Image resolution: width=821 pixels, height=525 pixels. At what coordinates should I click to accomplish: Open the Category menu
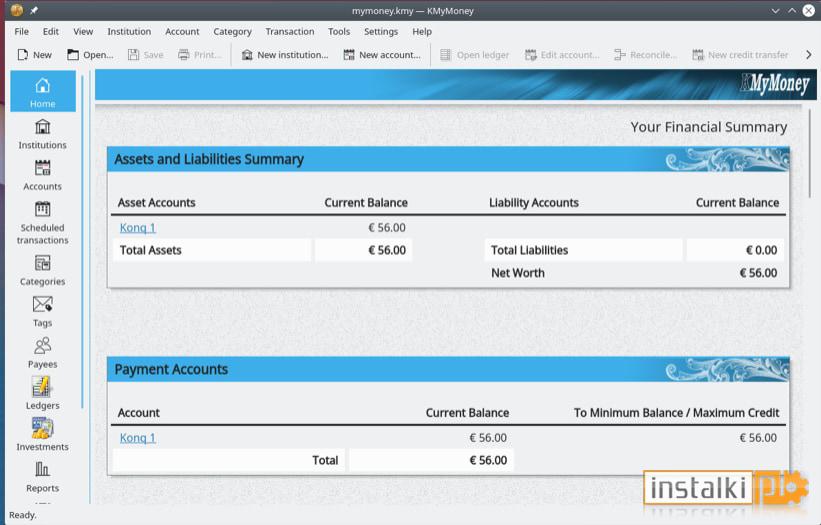[232, 31]
